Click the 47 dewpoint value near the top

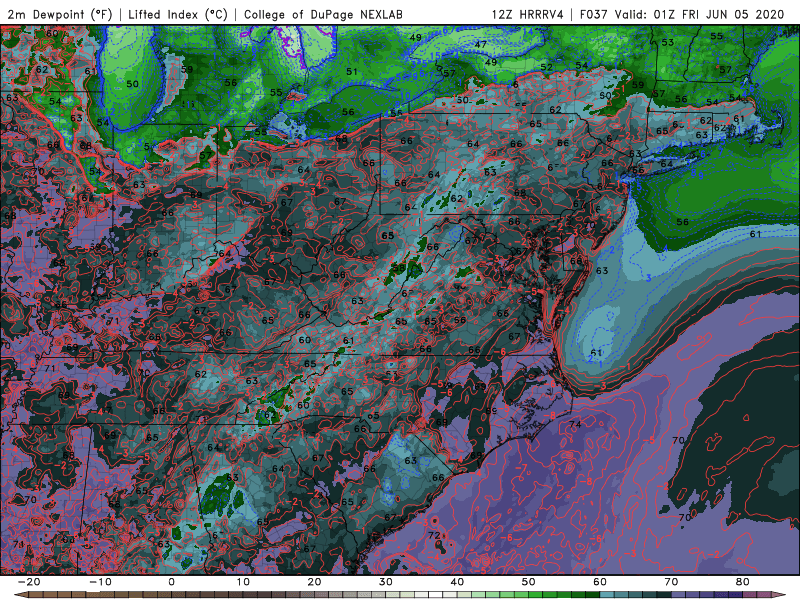pos(481,44)
